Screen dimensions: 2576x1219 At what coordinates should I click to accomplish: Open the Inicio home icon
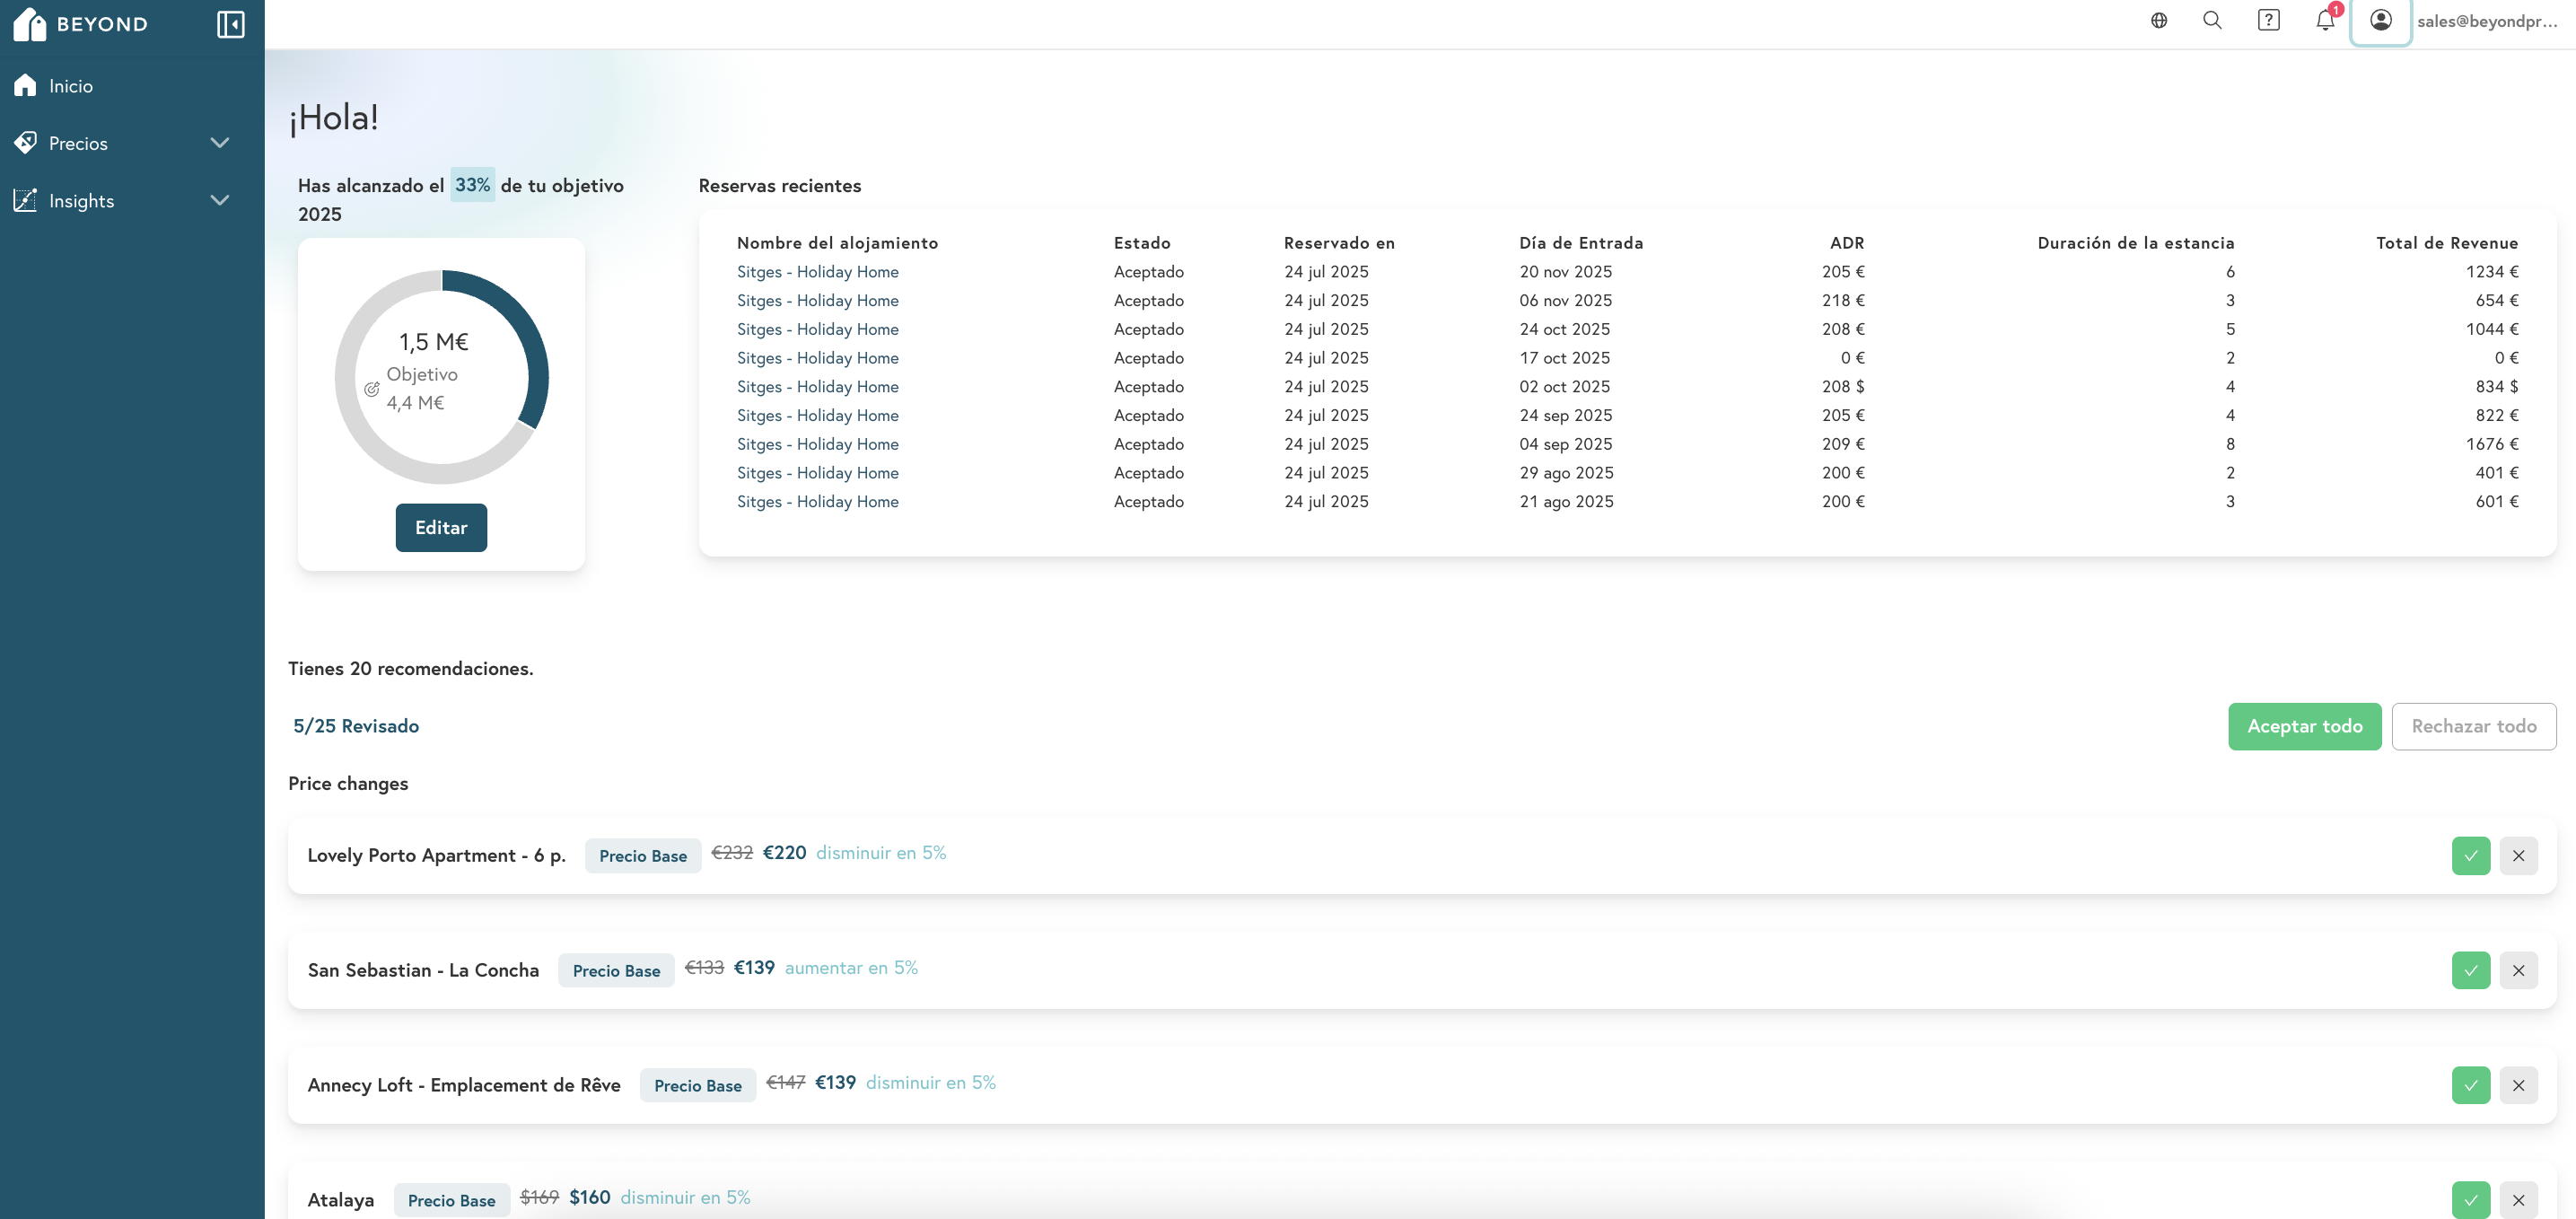click(26, 86)
